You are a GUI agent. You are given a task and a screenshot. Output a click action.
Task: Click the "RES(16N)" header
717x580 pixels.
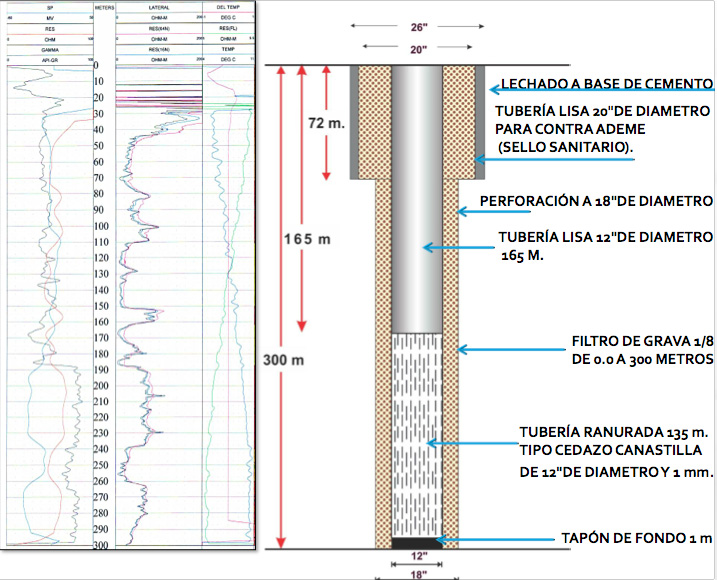click(x=159, y=49)
